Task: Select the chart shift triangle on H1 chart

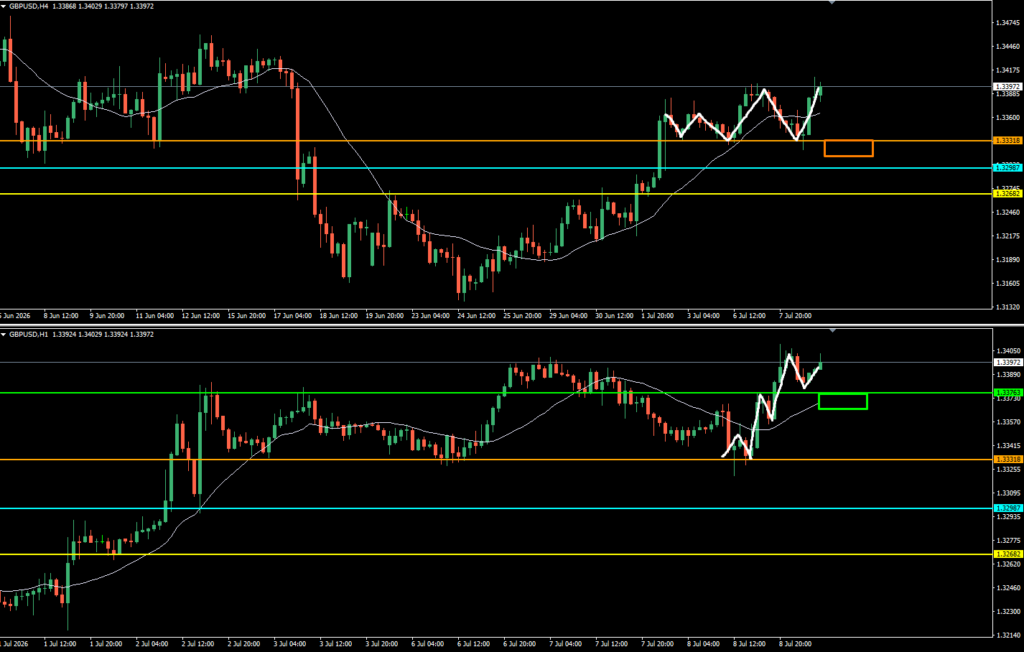Action: [831, 331]
